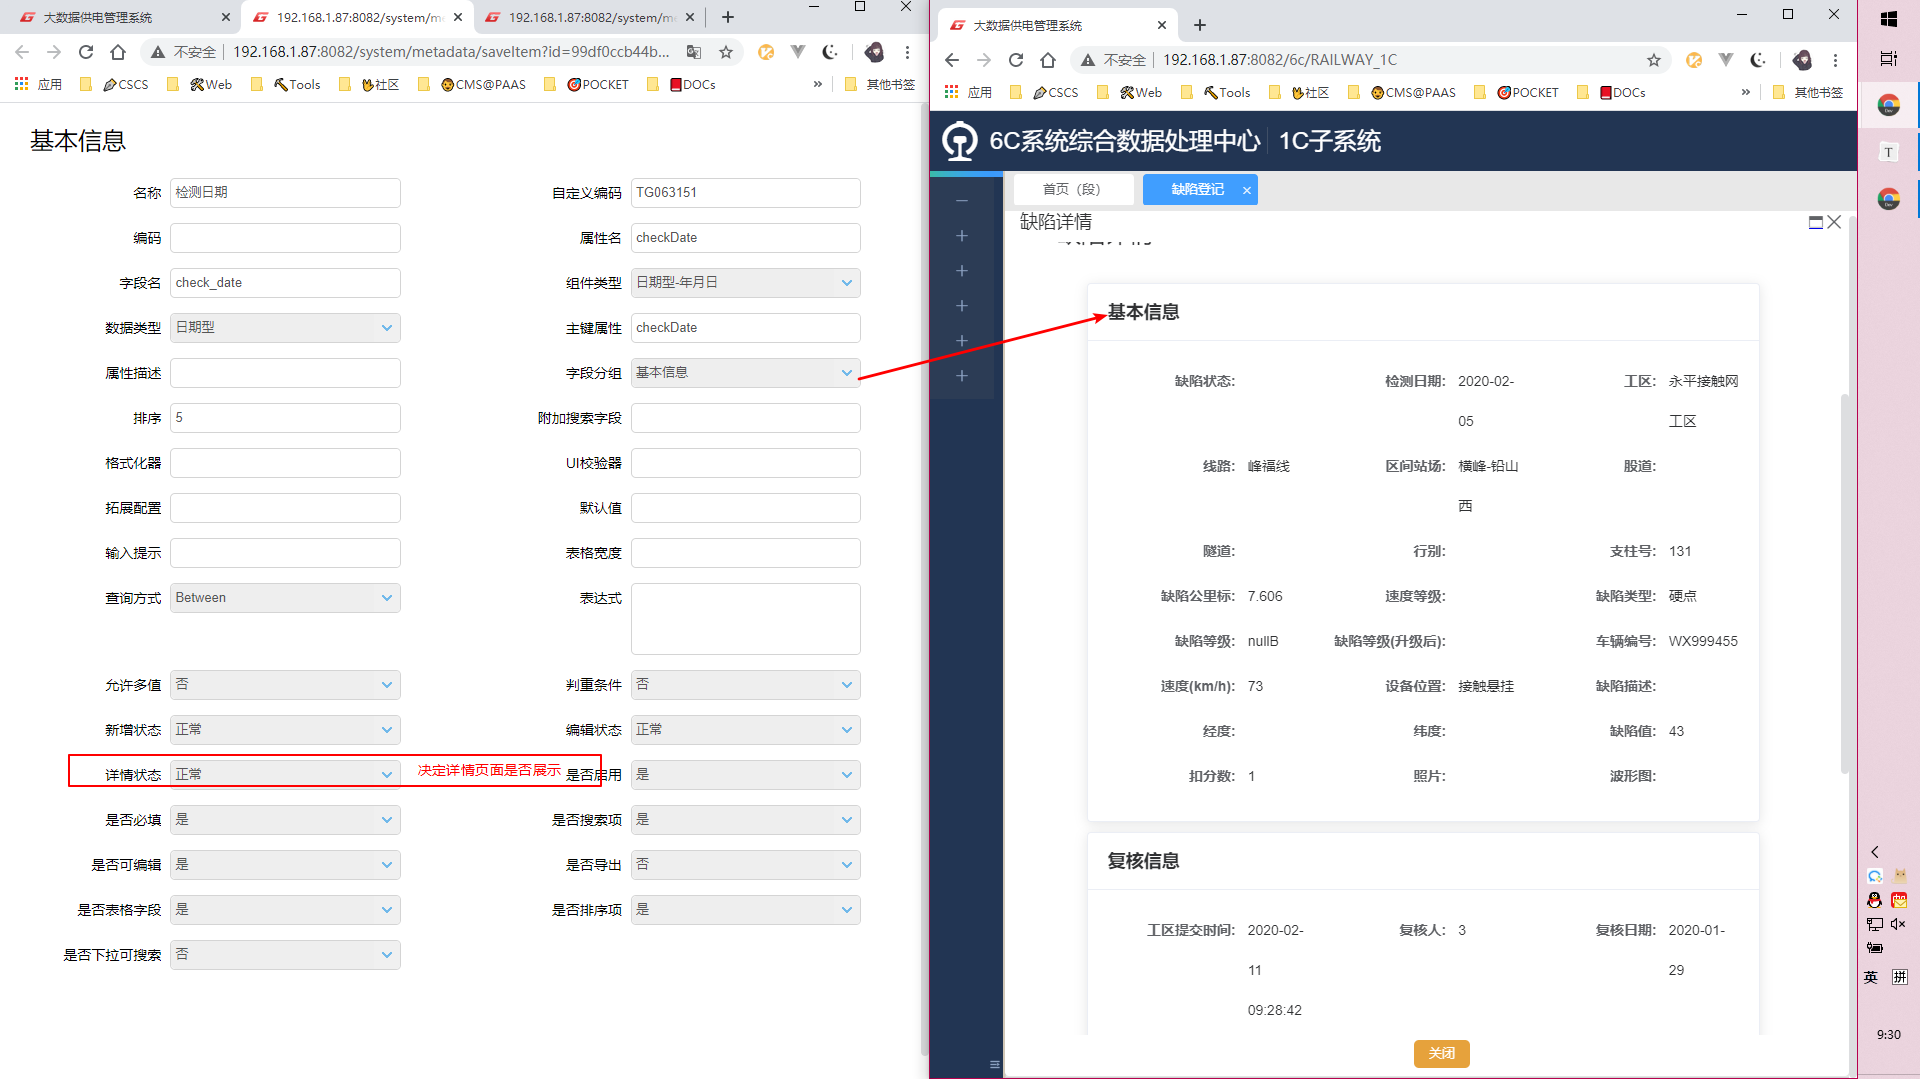Close the 缺陷详情 dialog with X
This screenshot has width=1920, height=1079.
pos(1834,222)
